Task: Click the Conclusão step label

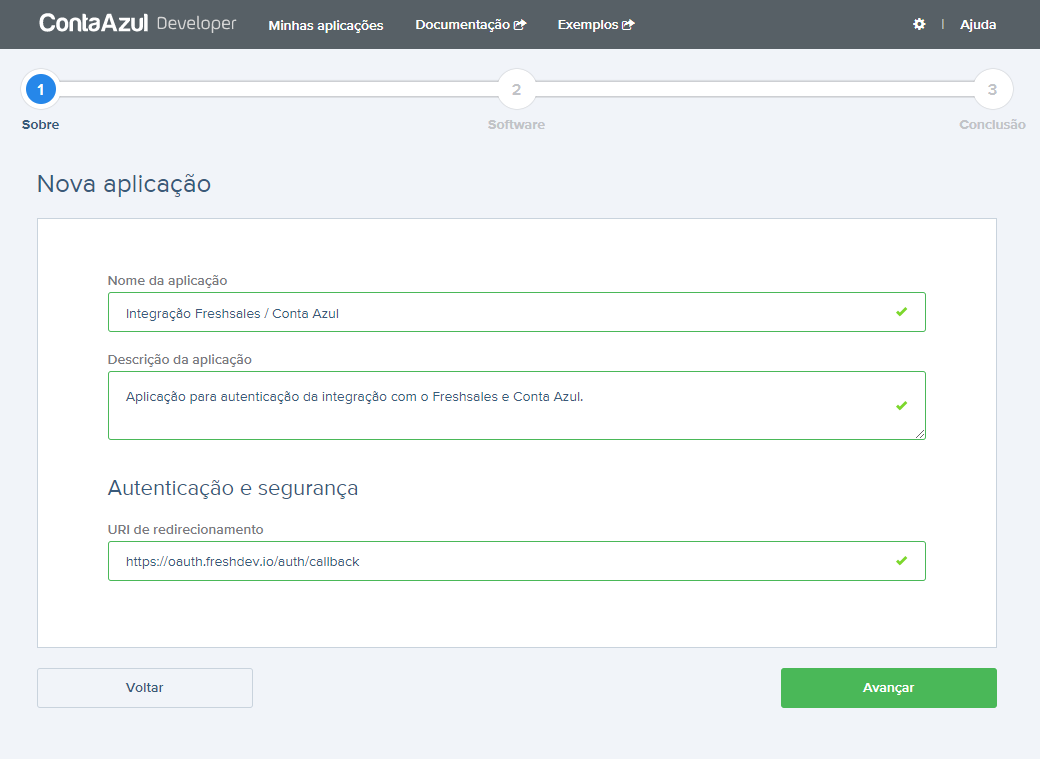Action: [x=992, y=125]
